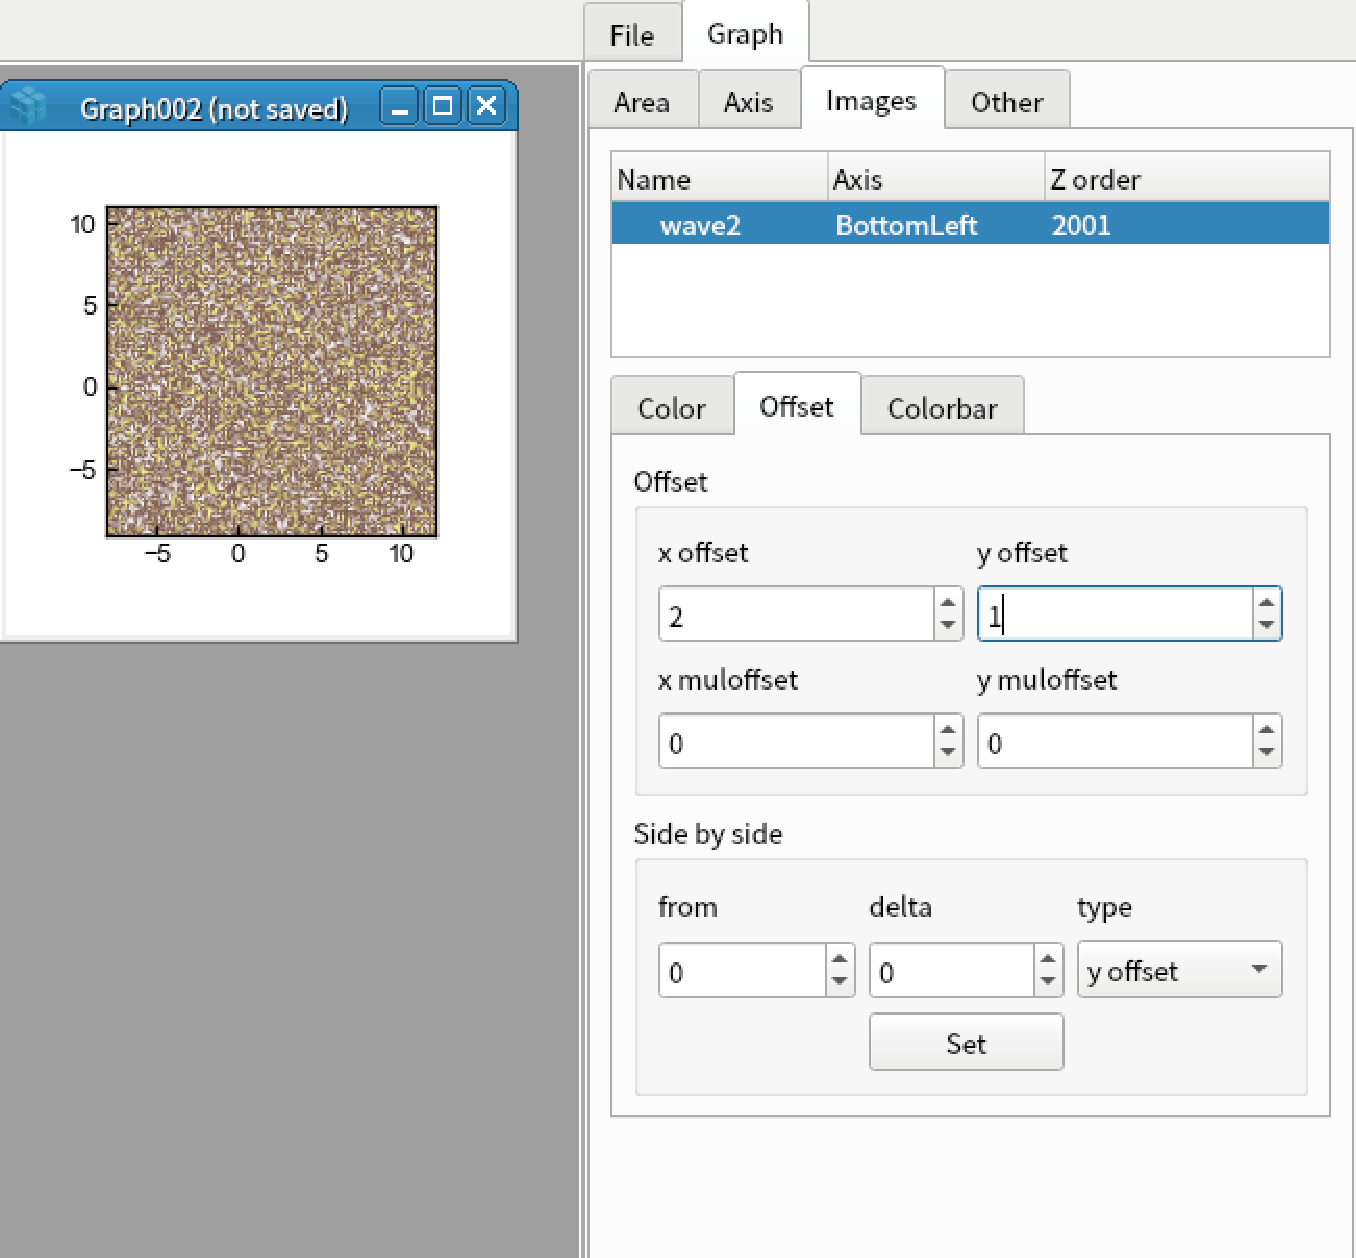Select the Area tab
The image size is (1356, 1258).
(642, 102)
